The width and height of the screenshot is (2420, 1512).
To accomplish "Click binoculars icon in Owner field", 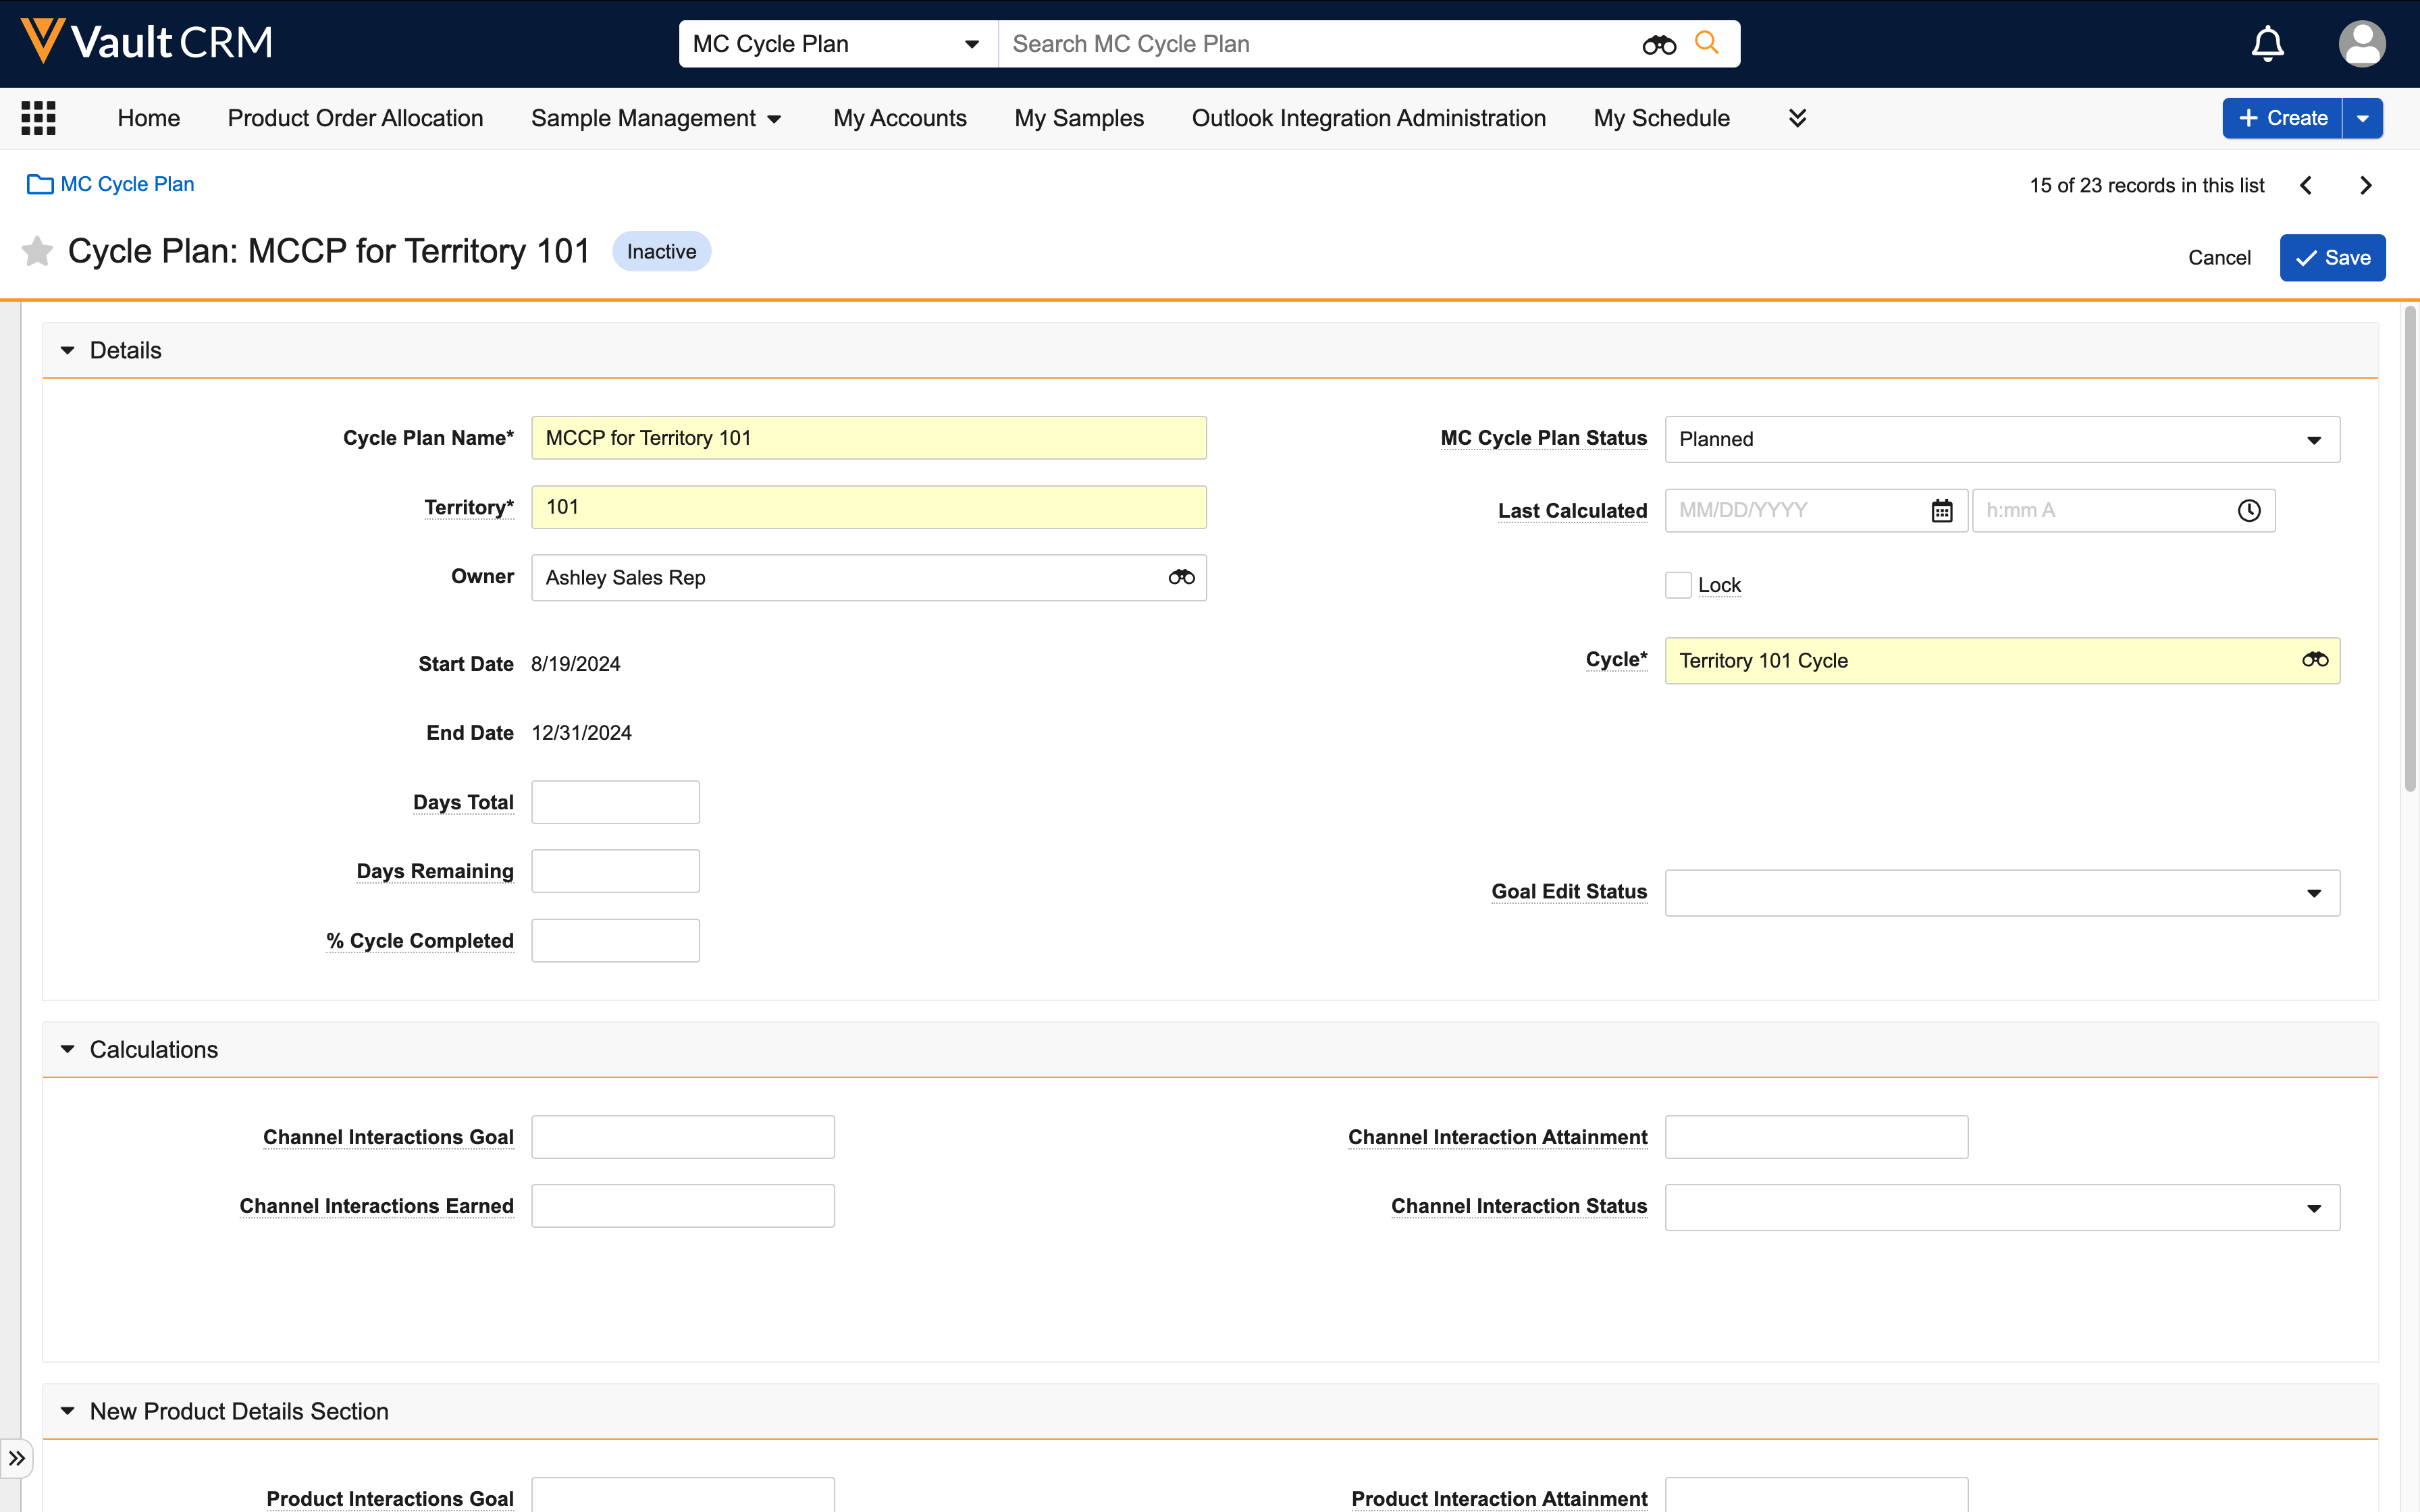I will point(1181,577).
